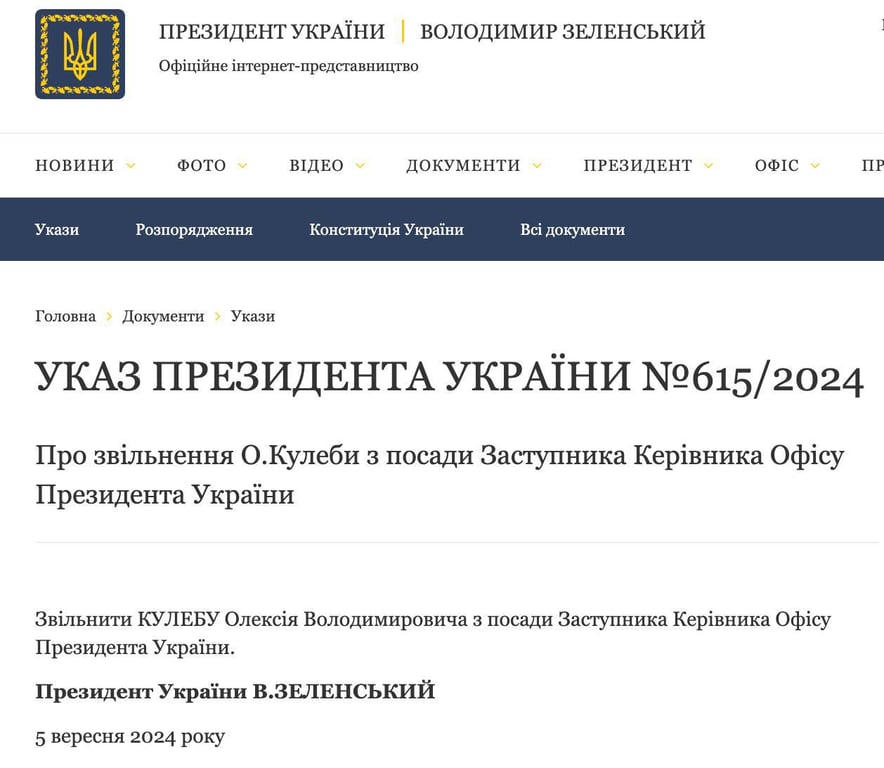Click the yellow separator bar beside Зеленський's name
This screenshot has width=884, height=768.
(404, 31)
